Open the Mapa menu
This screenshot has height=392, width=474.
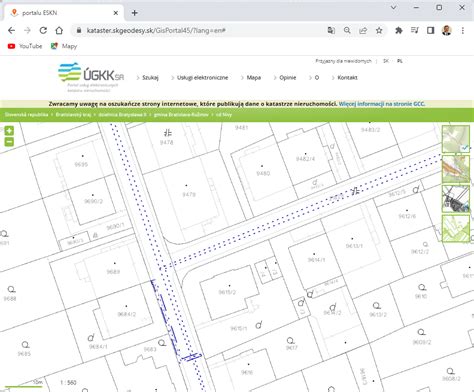click(254, 78)
